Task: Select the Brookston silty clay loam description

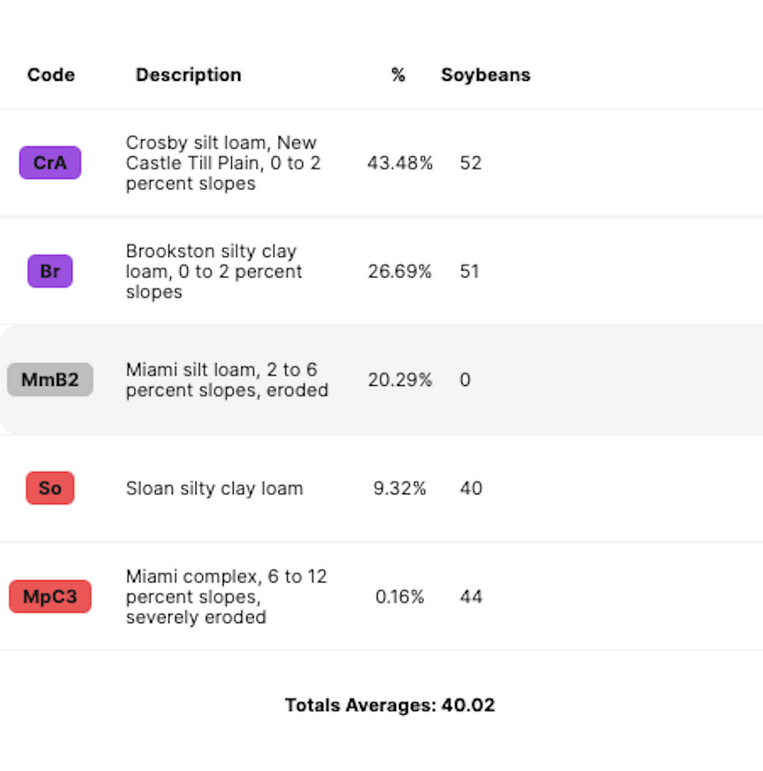Action: 214,271
